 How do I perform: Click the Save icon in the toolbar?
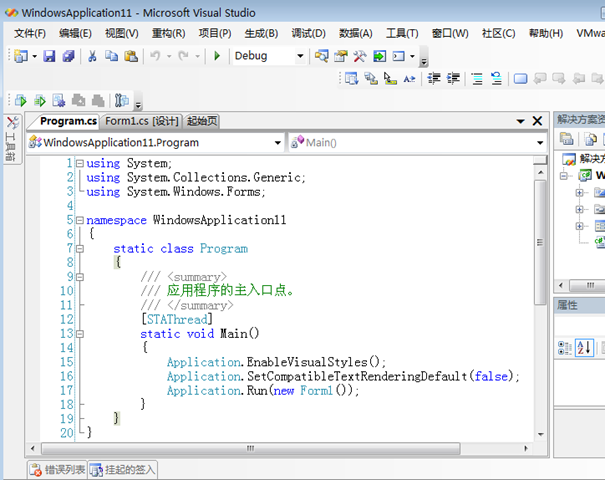point(48,56)
